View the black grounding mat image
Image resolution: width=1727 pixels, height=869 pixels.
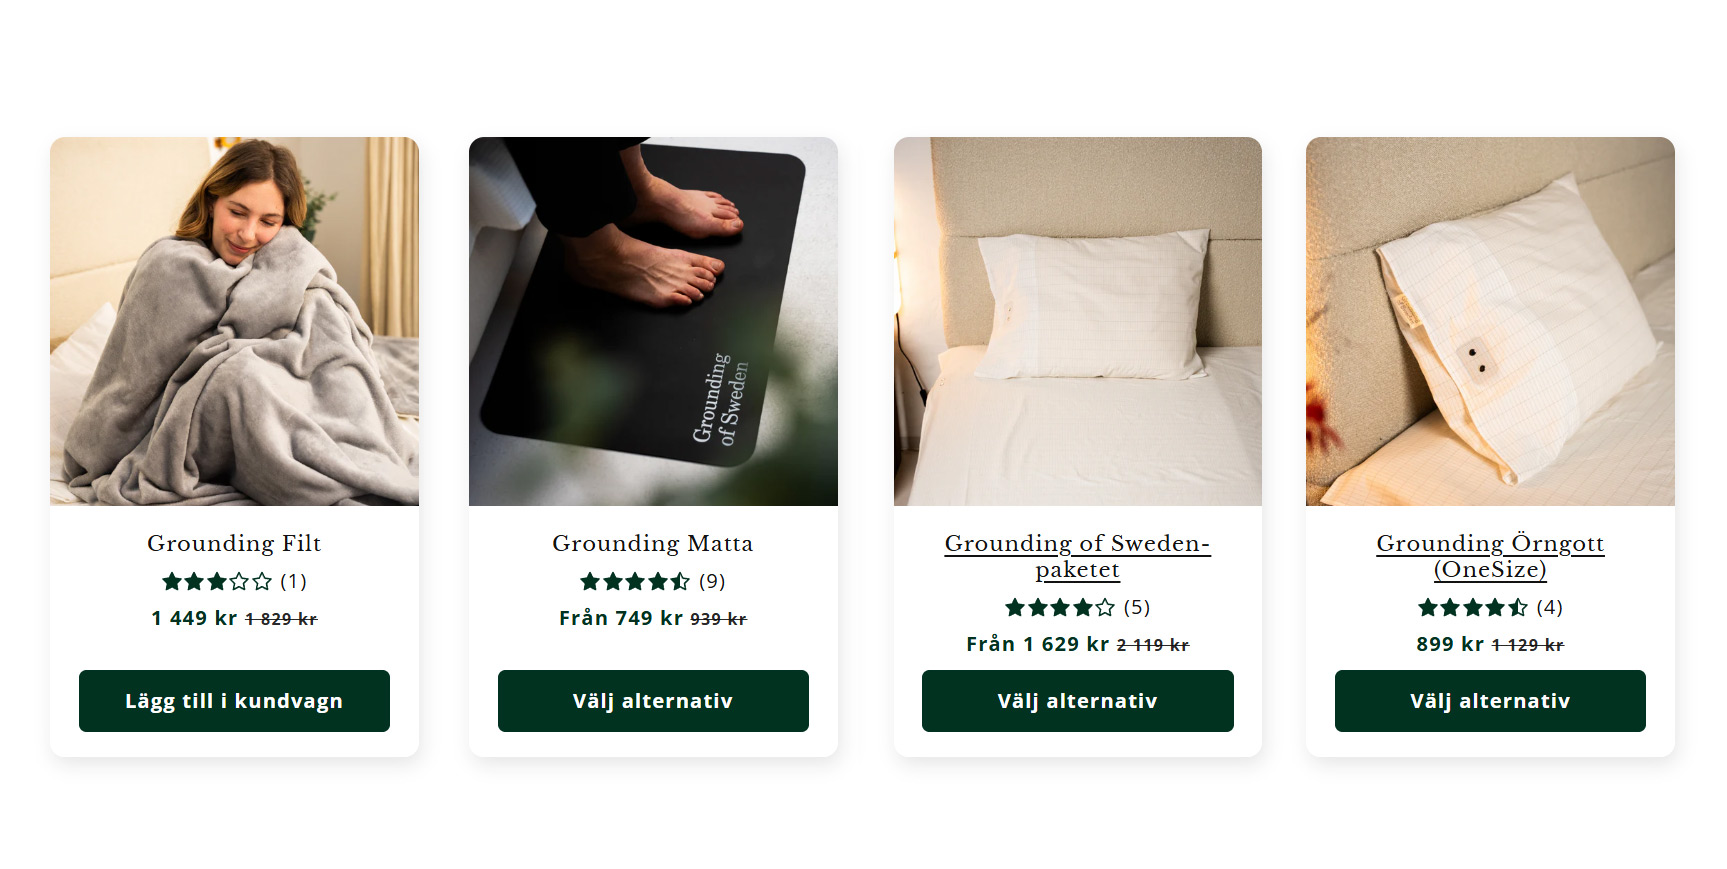[x=653, y=321]
